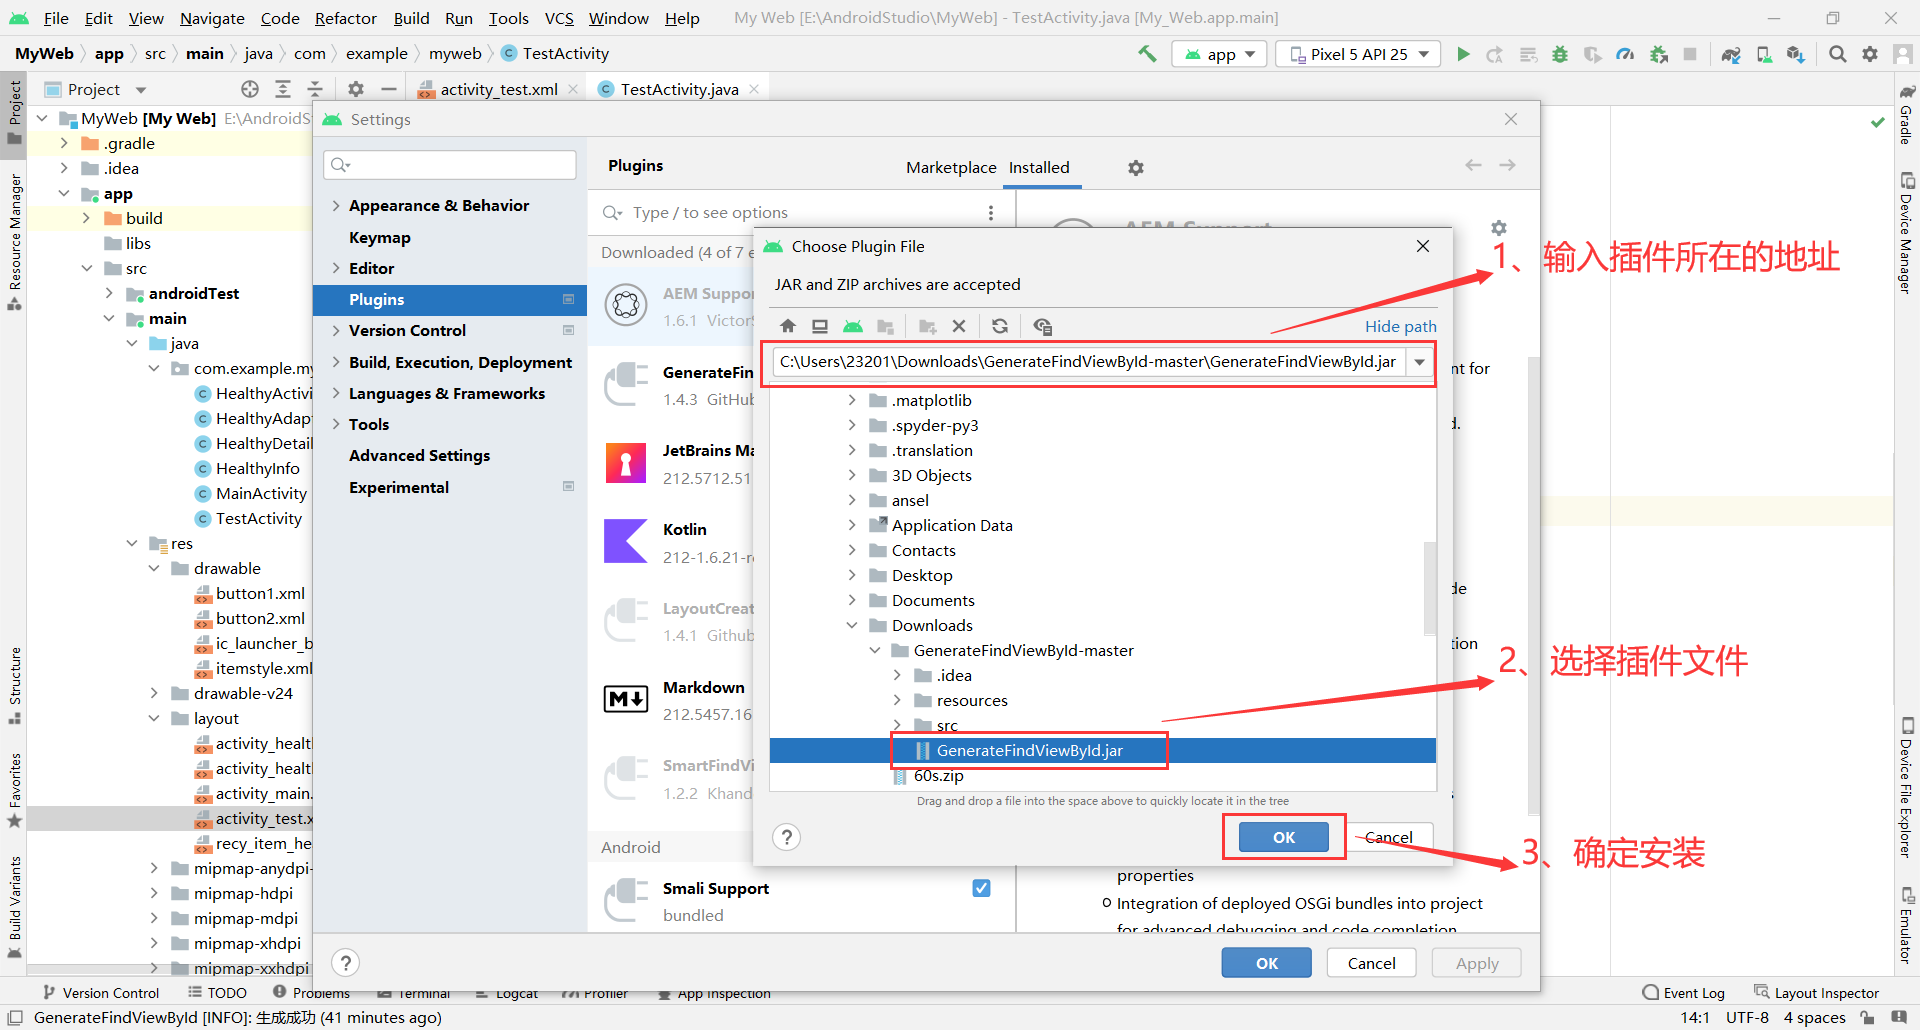
Task: Click the New Folder icon in file chooser
Action: tap(927, 326)
